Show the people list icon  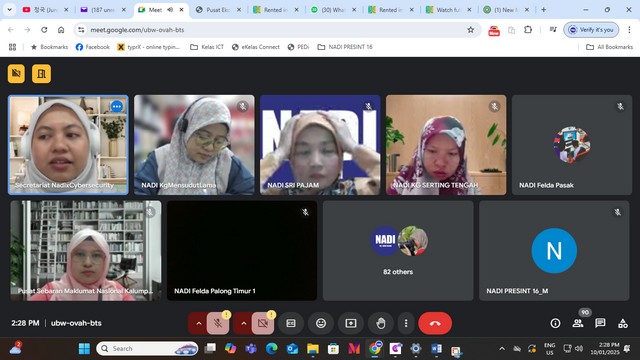(x=578, y=323)
